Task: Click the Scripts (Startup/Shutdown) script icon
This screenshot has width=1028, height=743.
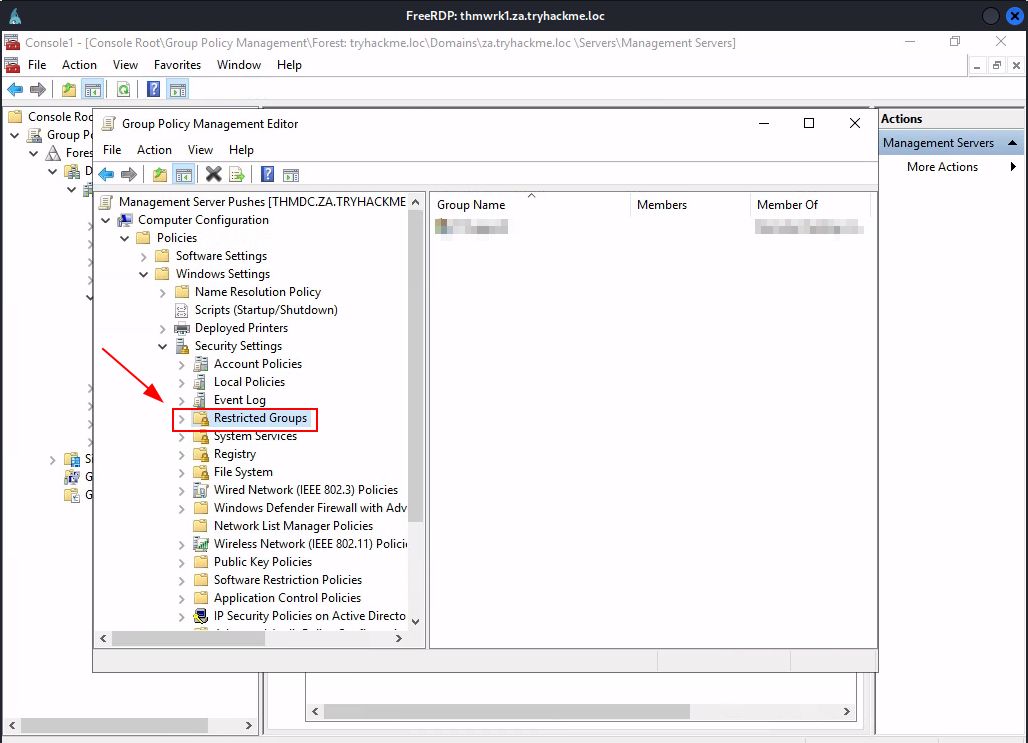Action: pyautogui.click(x=182, y=310)
